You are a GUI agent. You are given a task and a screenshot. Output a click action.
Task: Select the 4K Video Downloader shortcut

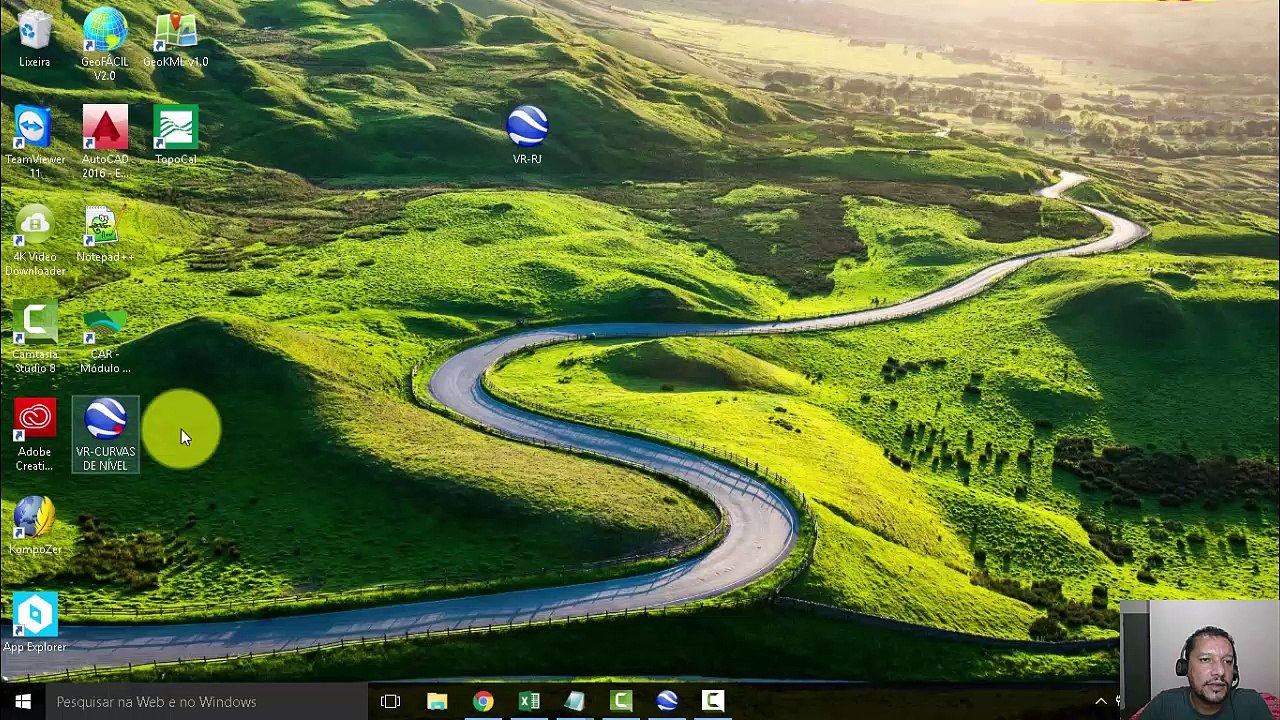click(x=35, y=240)
